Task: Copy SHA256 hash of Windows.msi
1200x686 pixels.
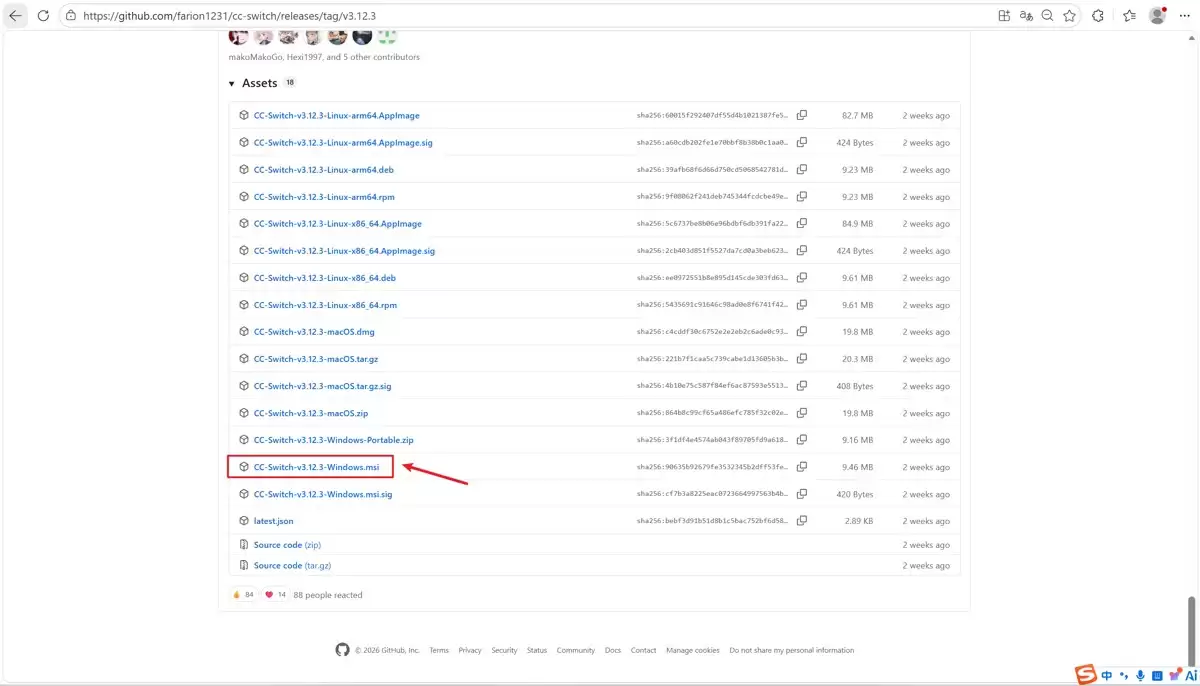Action: point(801,467)
